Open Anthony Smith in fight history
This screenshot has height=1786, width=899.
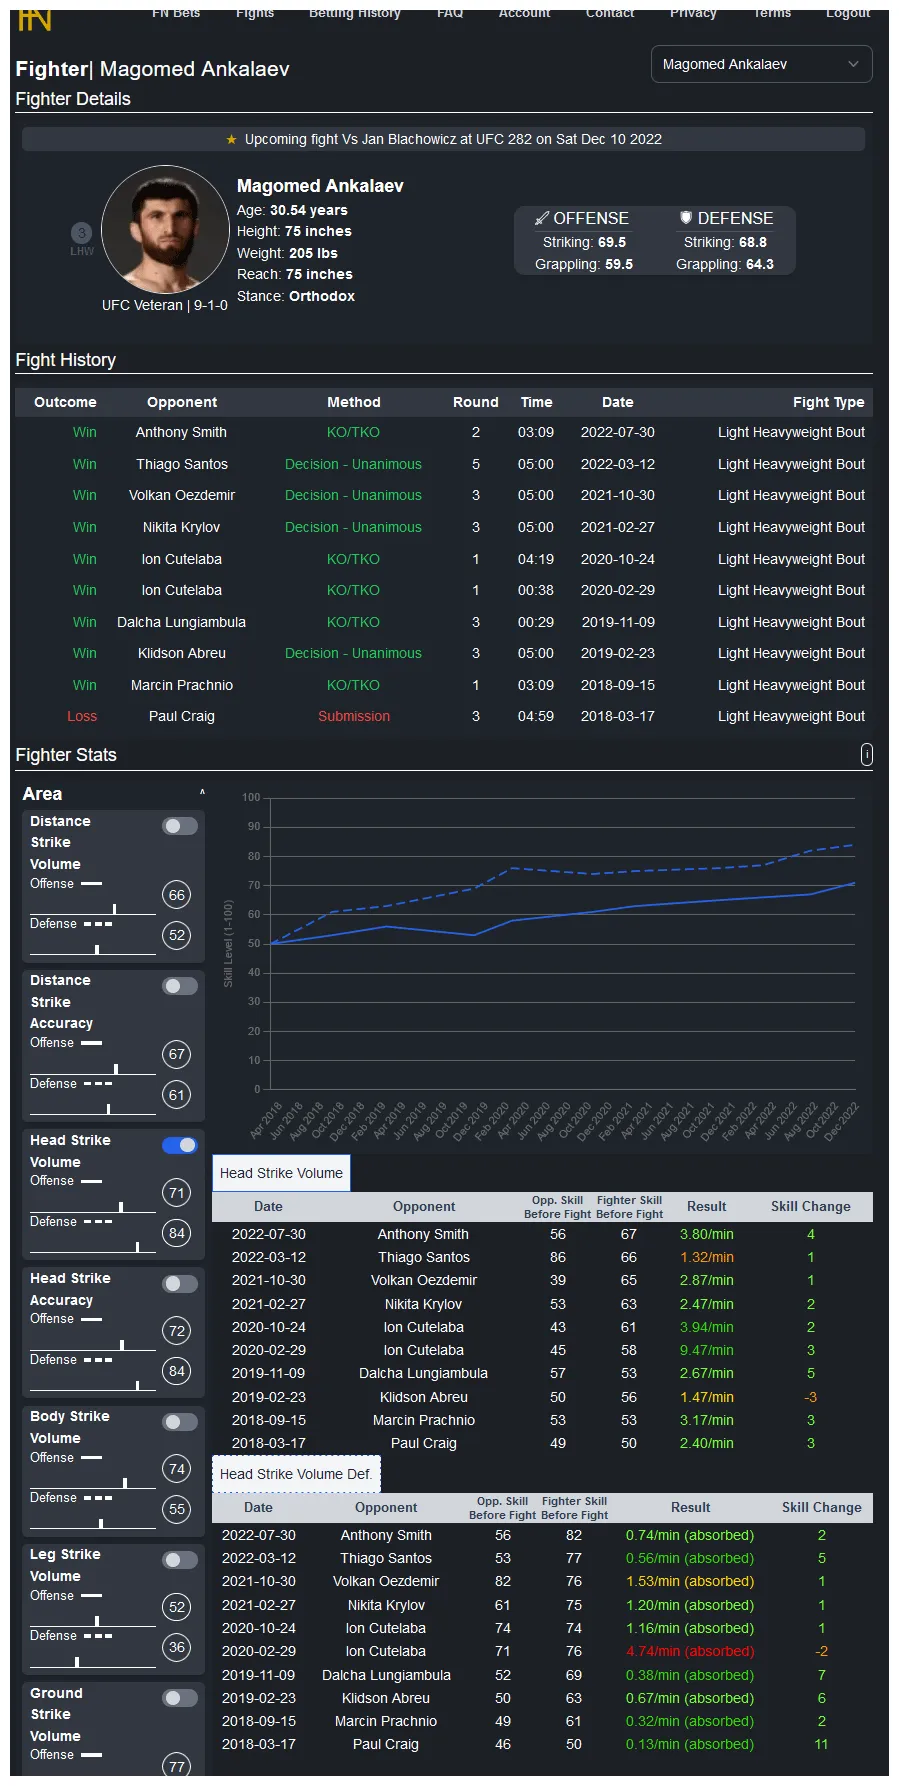(181, 432)
